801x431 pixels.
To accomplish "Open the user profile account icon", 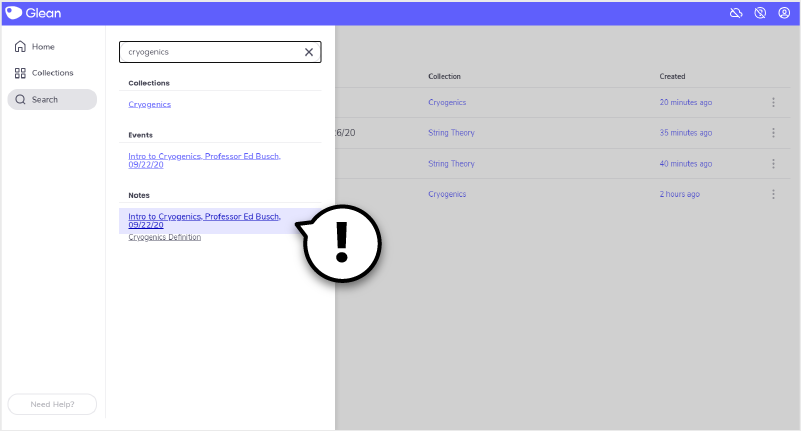I will pos(784,13).
